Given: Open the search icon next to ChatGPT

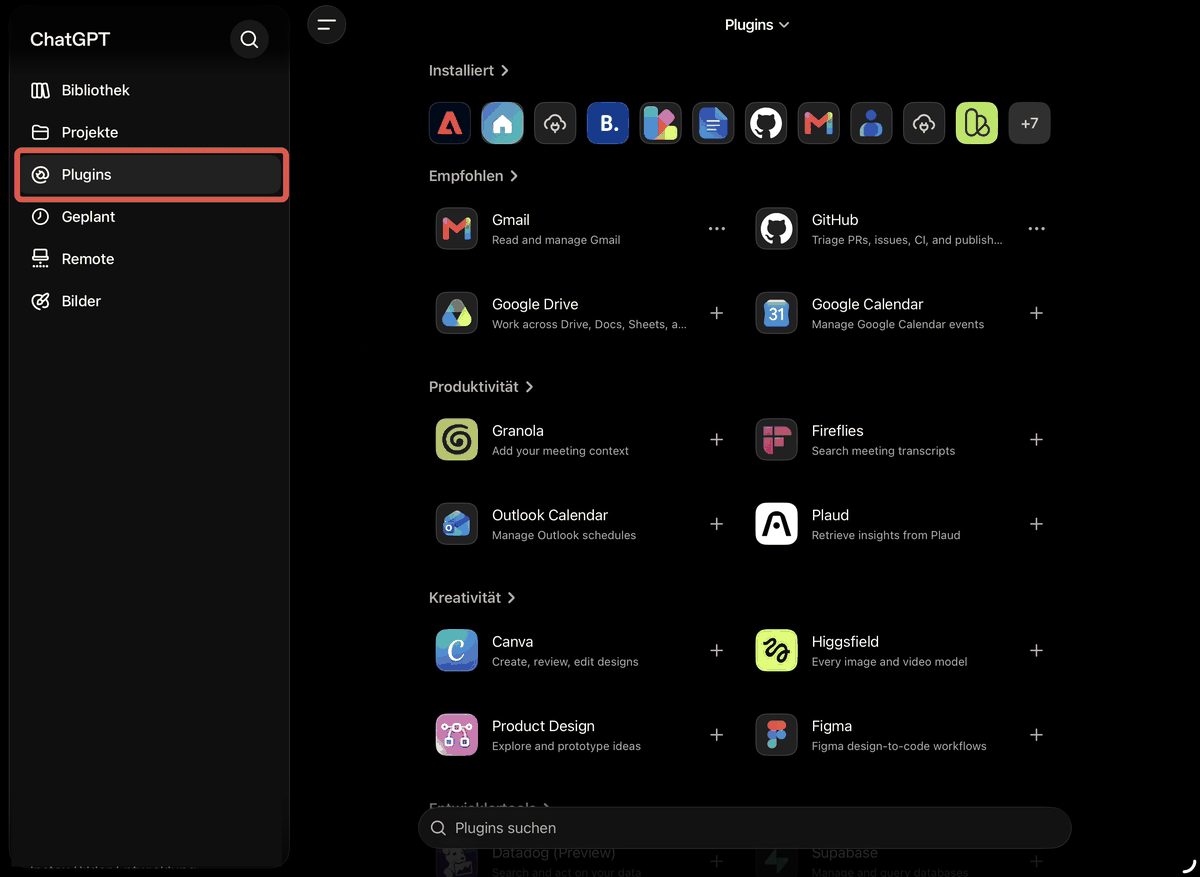Looking at the screenshot, I should click(x=249, y=40).
